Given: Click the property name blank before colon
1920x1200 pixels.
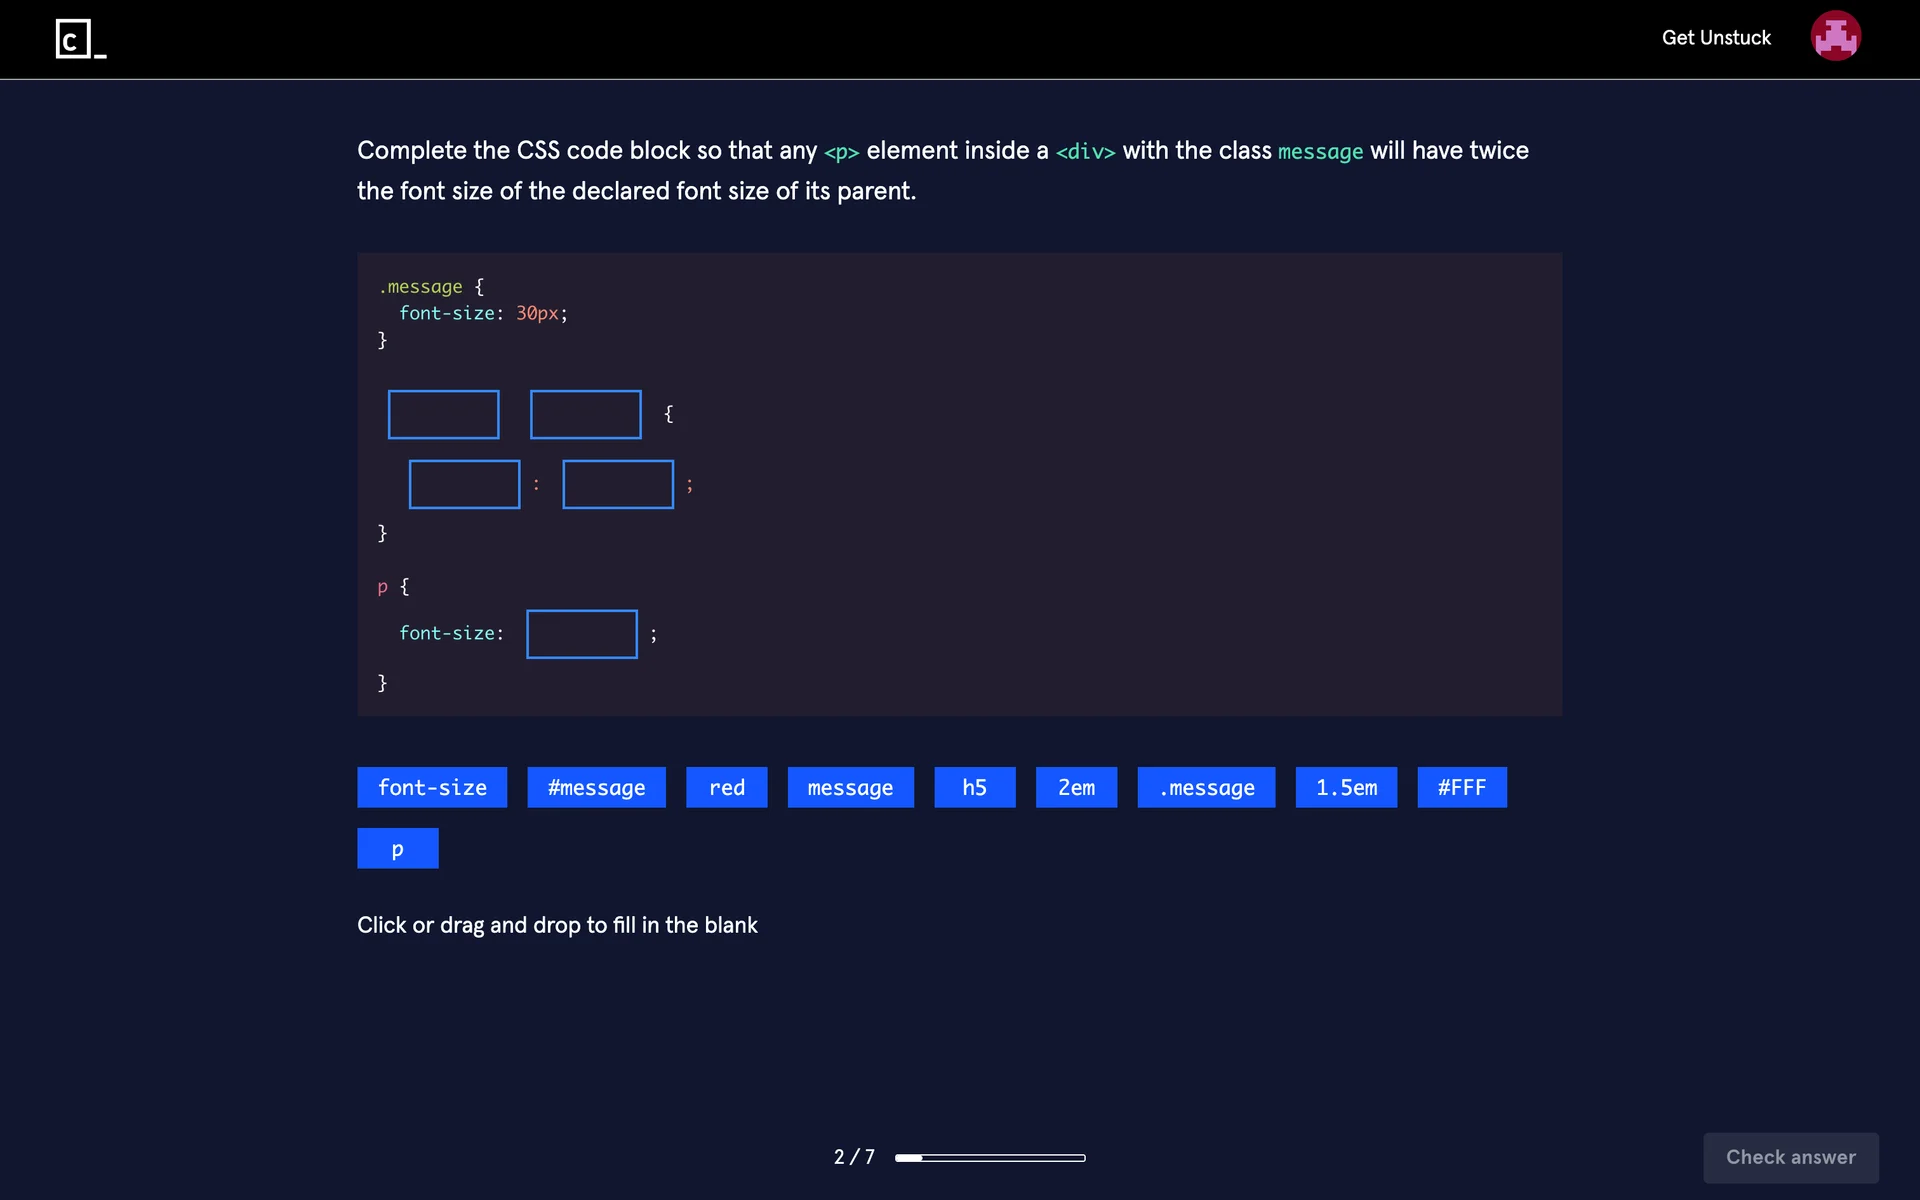Looking at the screenshot, I should [x=464, y=484].
